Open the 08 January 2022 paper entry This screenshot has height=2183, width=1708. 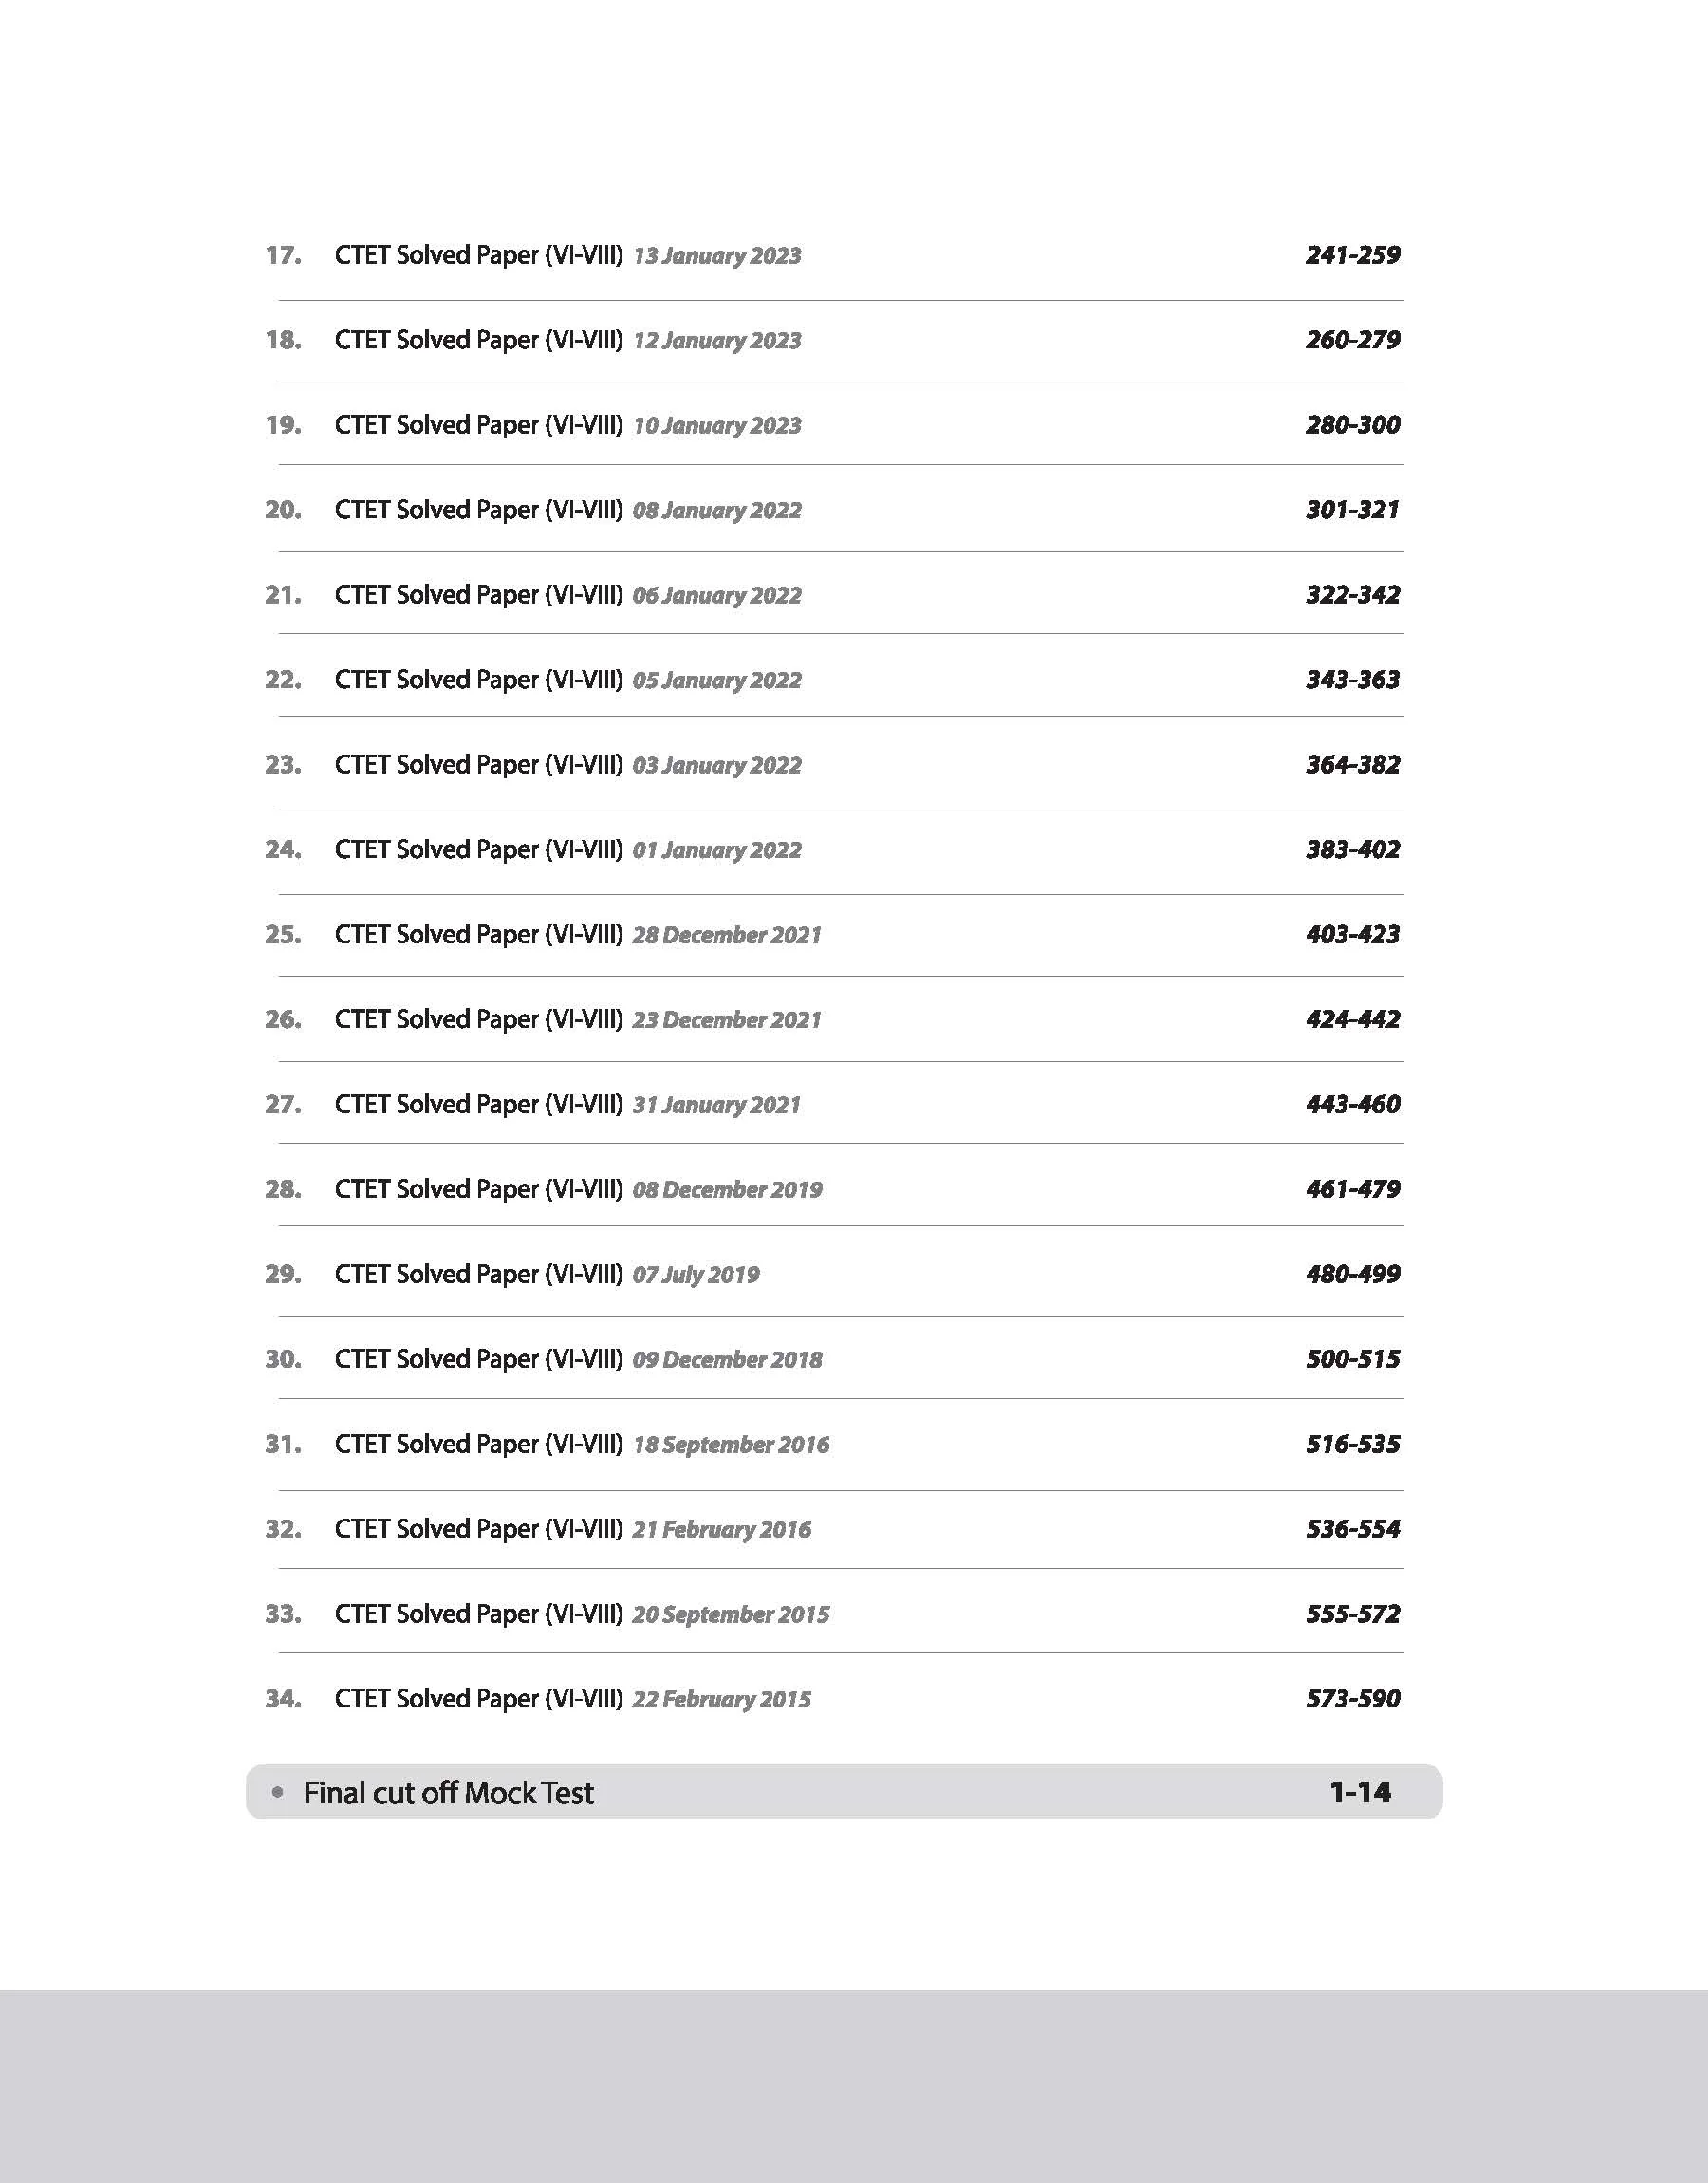tap(567, 511)
